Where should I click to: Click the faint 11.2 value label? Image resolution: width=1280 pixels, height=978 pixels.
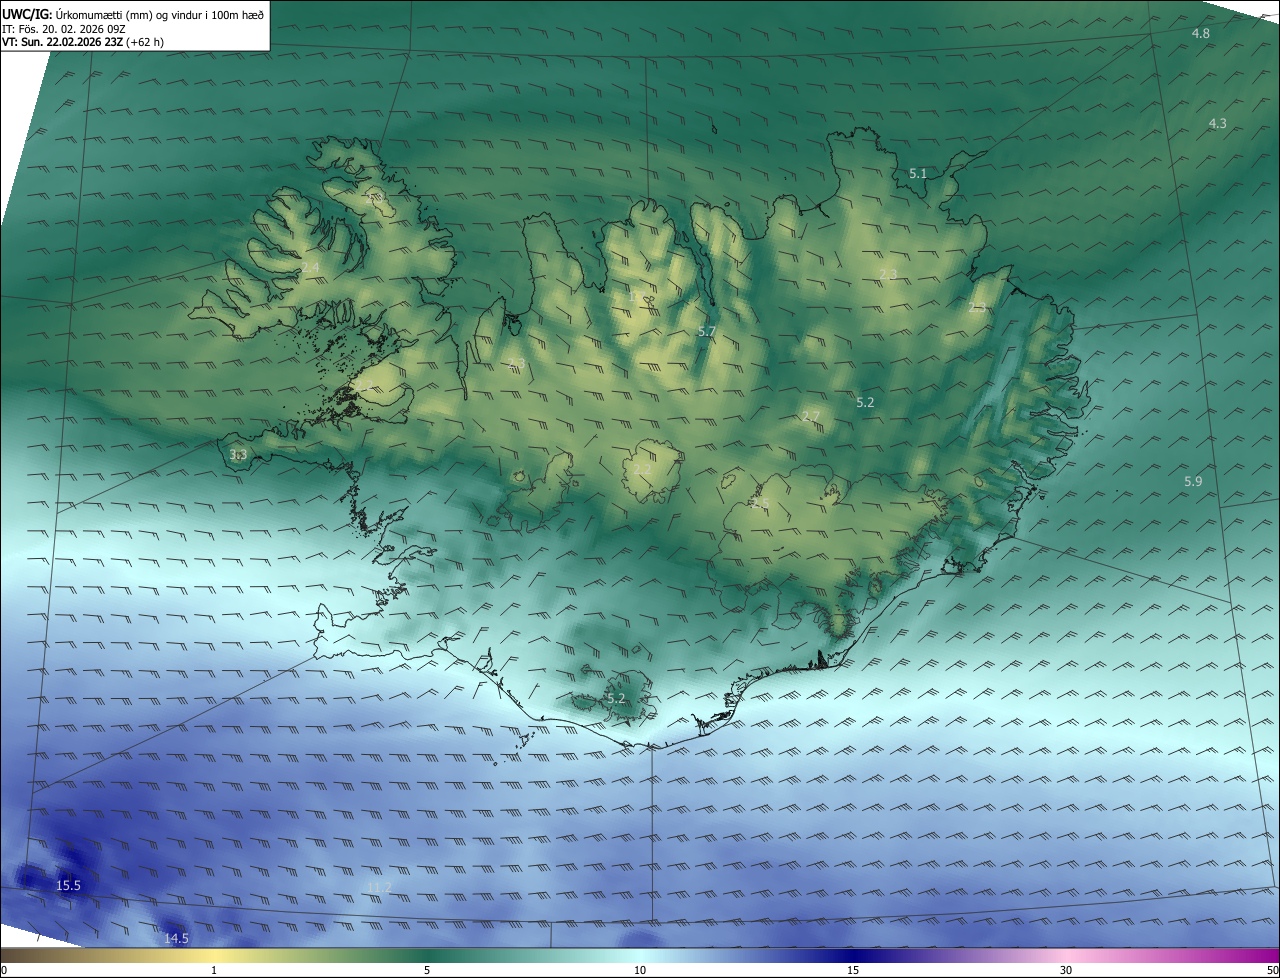coord(379,888)
